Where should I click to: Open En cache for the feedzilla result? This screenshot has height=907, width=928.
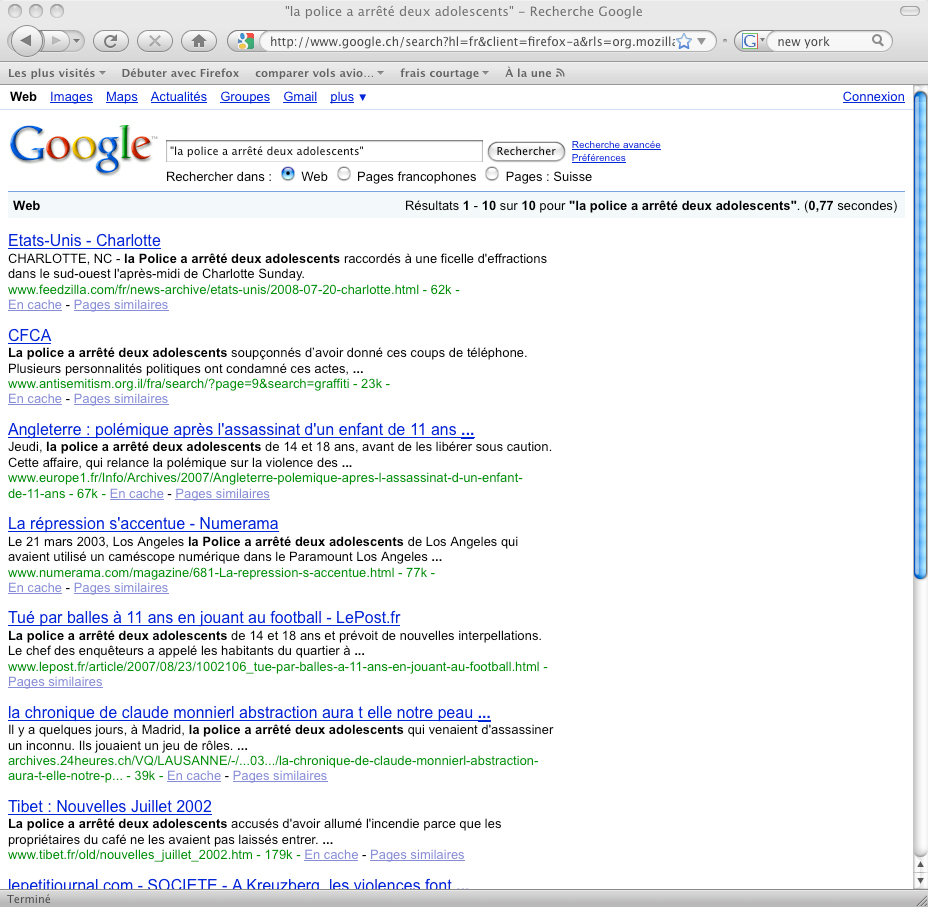click(35, 305)
